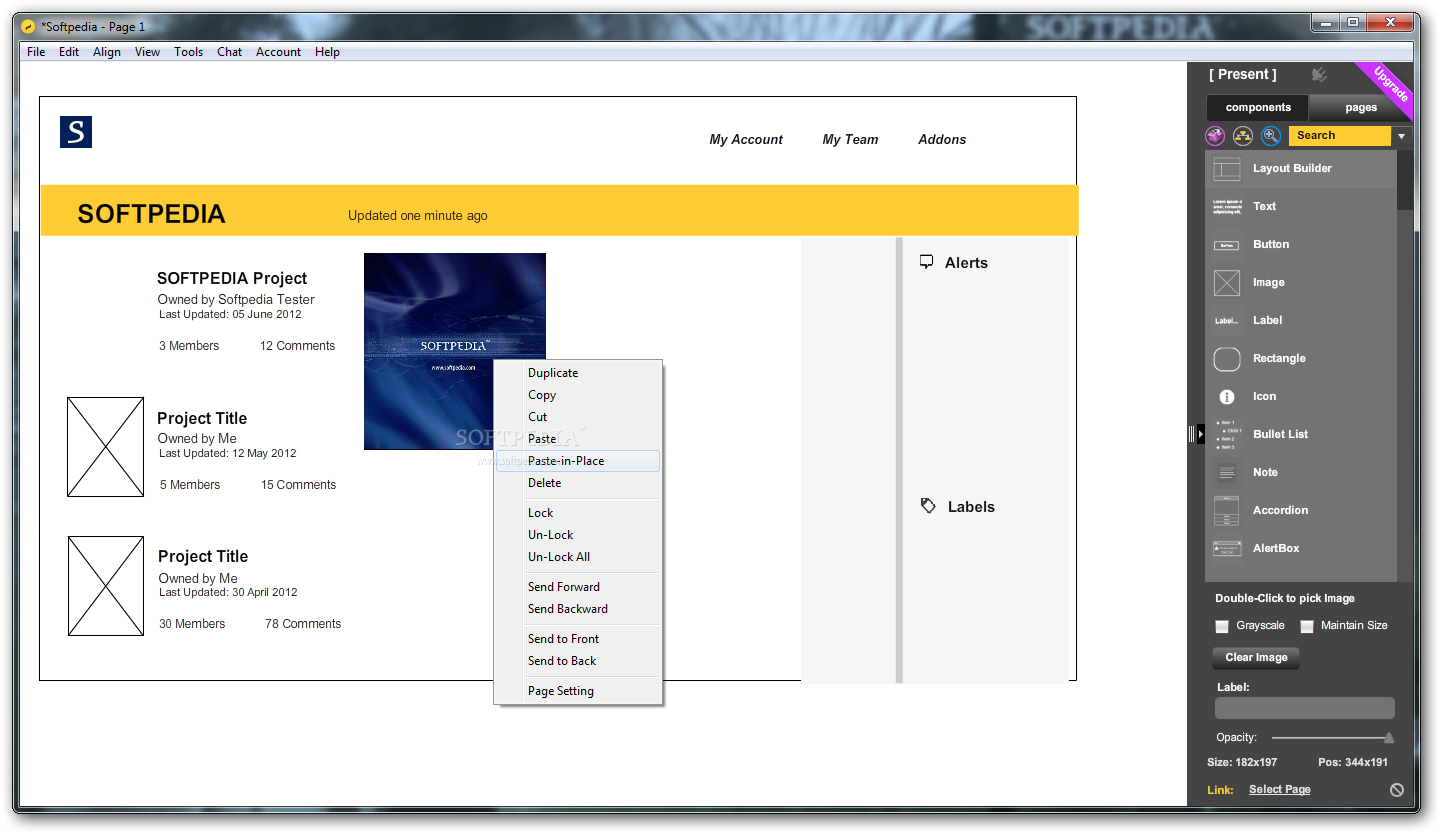
Task: Click the Addons link on canvas
Action: [x=942, y=140]
